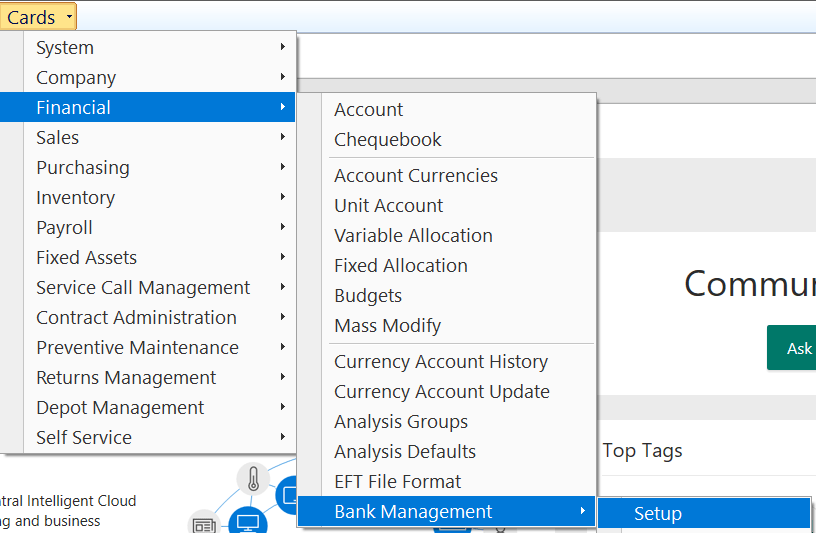Select EFT File Format option
The height and width of the screenshot is (533, 816).
click(398, 482)
